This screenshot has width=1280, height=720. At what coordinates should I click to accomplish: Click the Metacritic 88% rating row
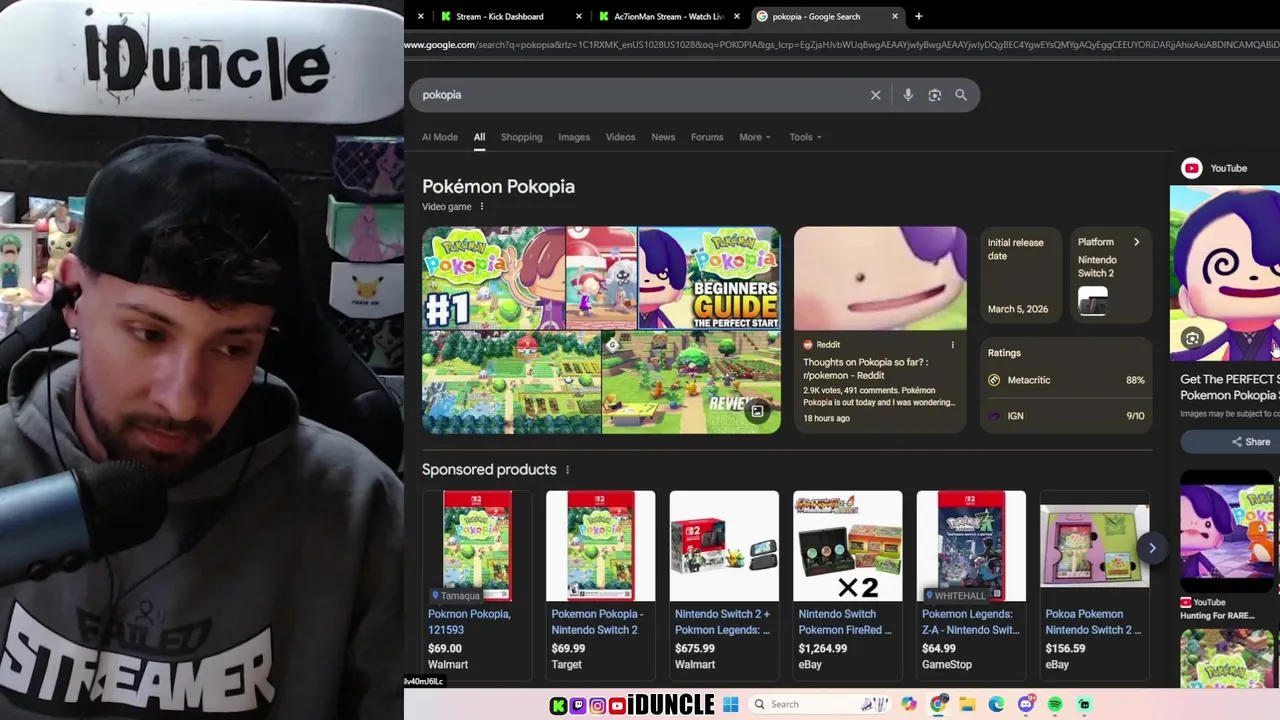[x=1066, y=380]
